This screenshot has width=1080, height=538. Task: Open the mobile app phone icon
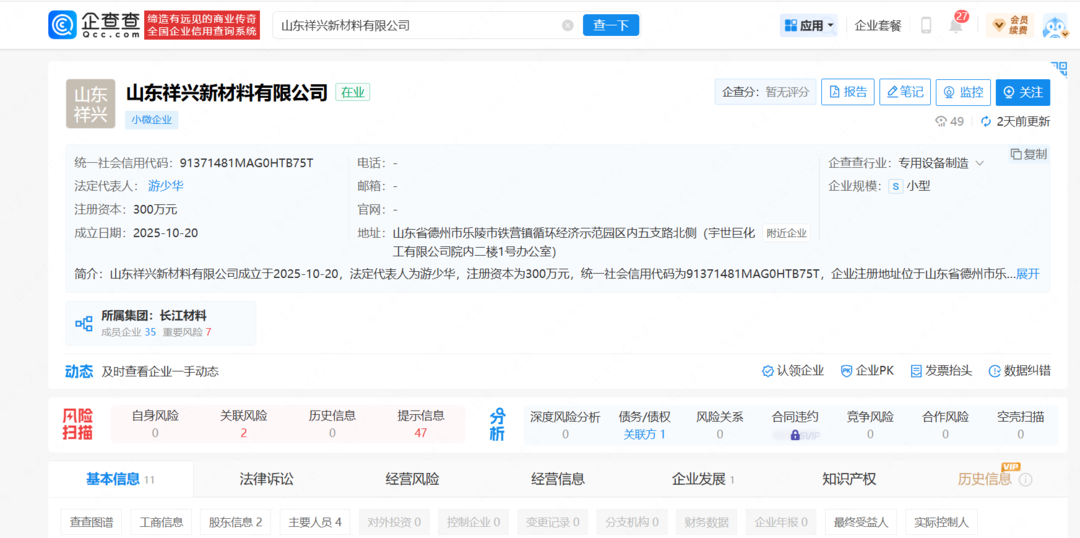(926, 25)
